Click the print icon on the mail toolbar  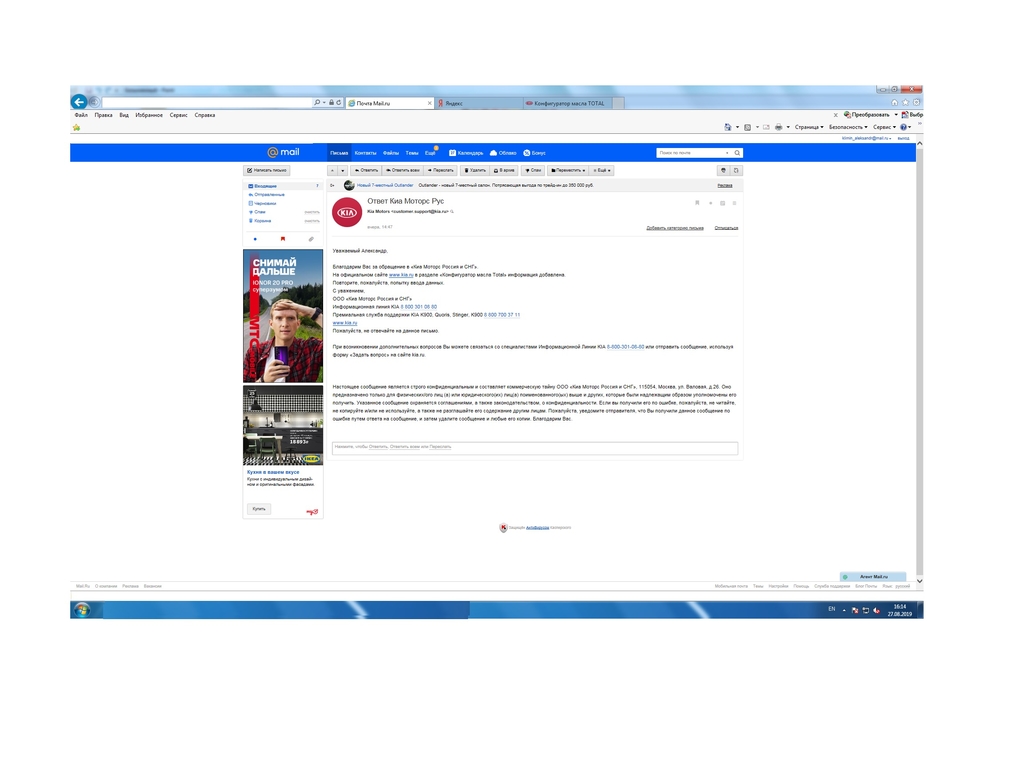click(723, 170)
